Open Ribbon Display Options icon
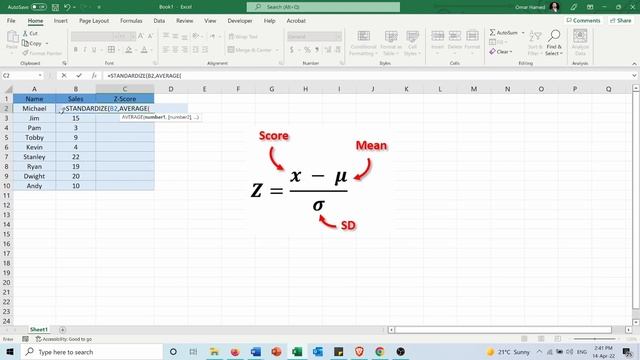 click(x=590, y=7)
